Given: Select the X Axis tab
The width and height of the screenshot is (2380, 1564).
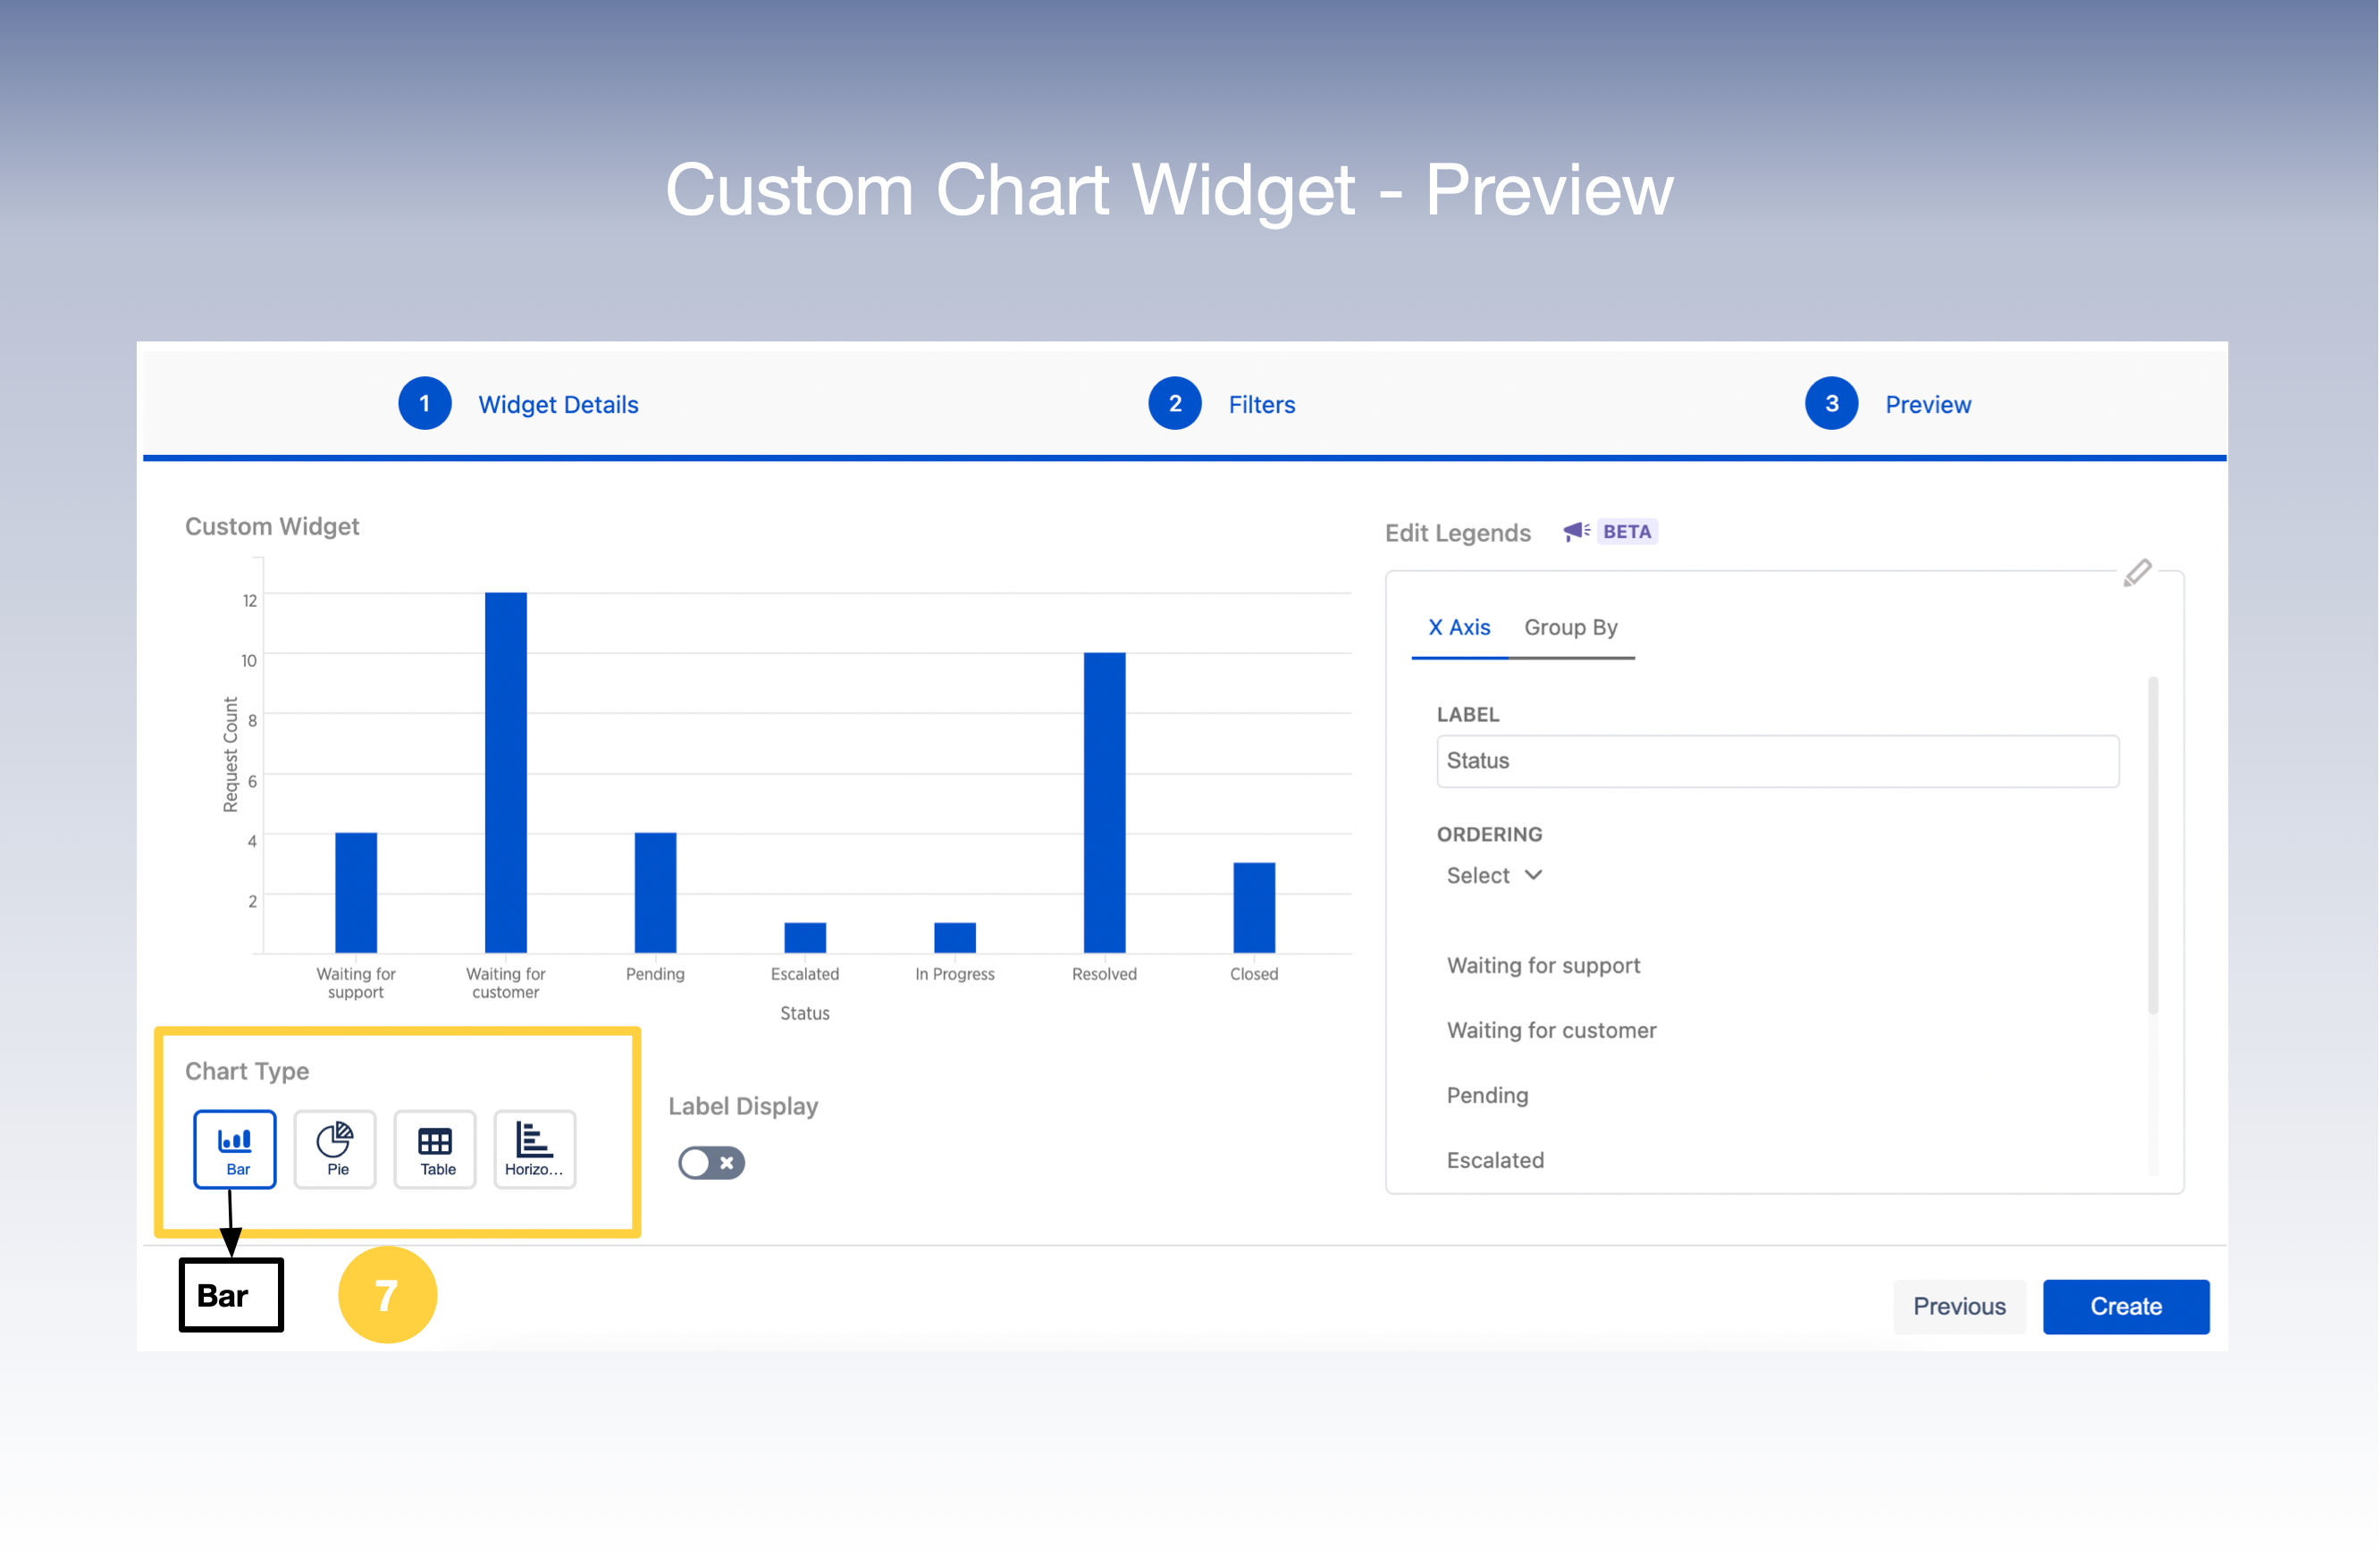Looking at the screenshot, I should pyautogui.click(x=1459, y=628).
